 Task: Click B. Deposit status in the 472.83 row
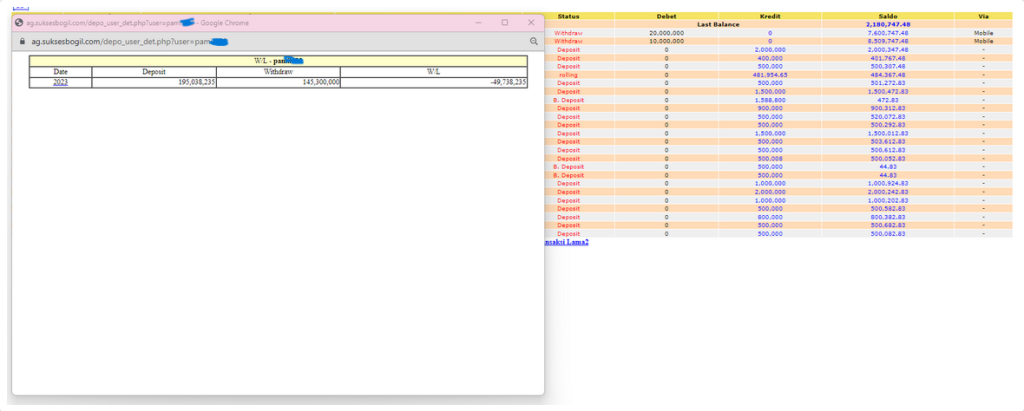pyautogui.click(x=568, y=100)
